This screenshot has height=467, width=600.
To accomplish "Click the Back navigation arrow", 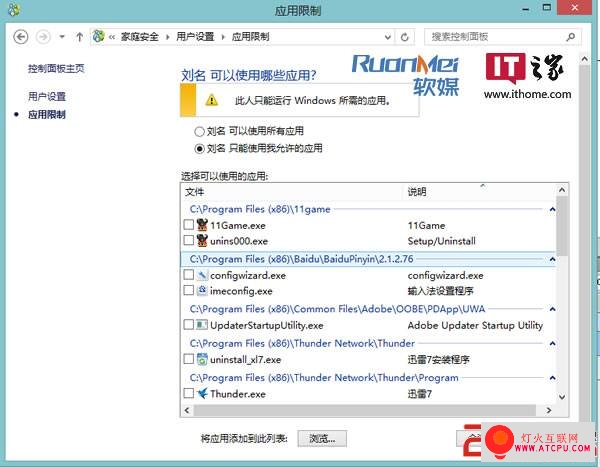I will tap(21, 37).
